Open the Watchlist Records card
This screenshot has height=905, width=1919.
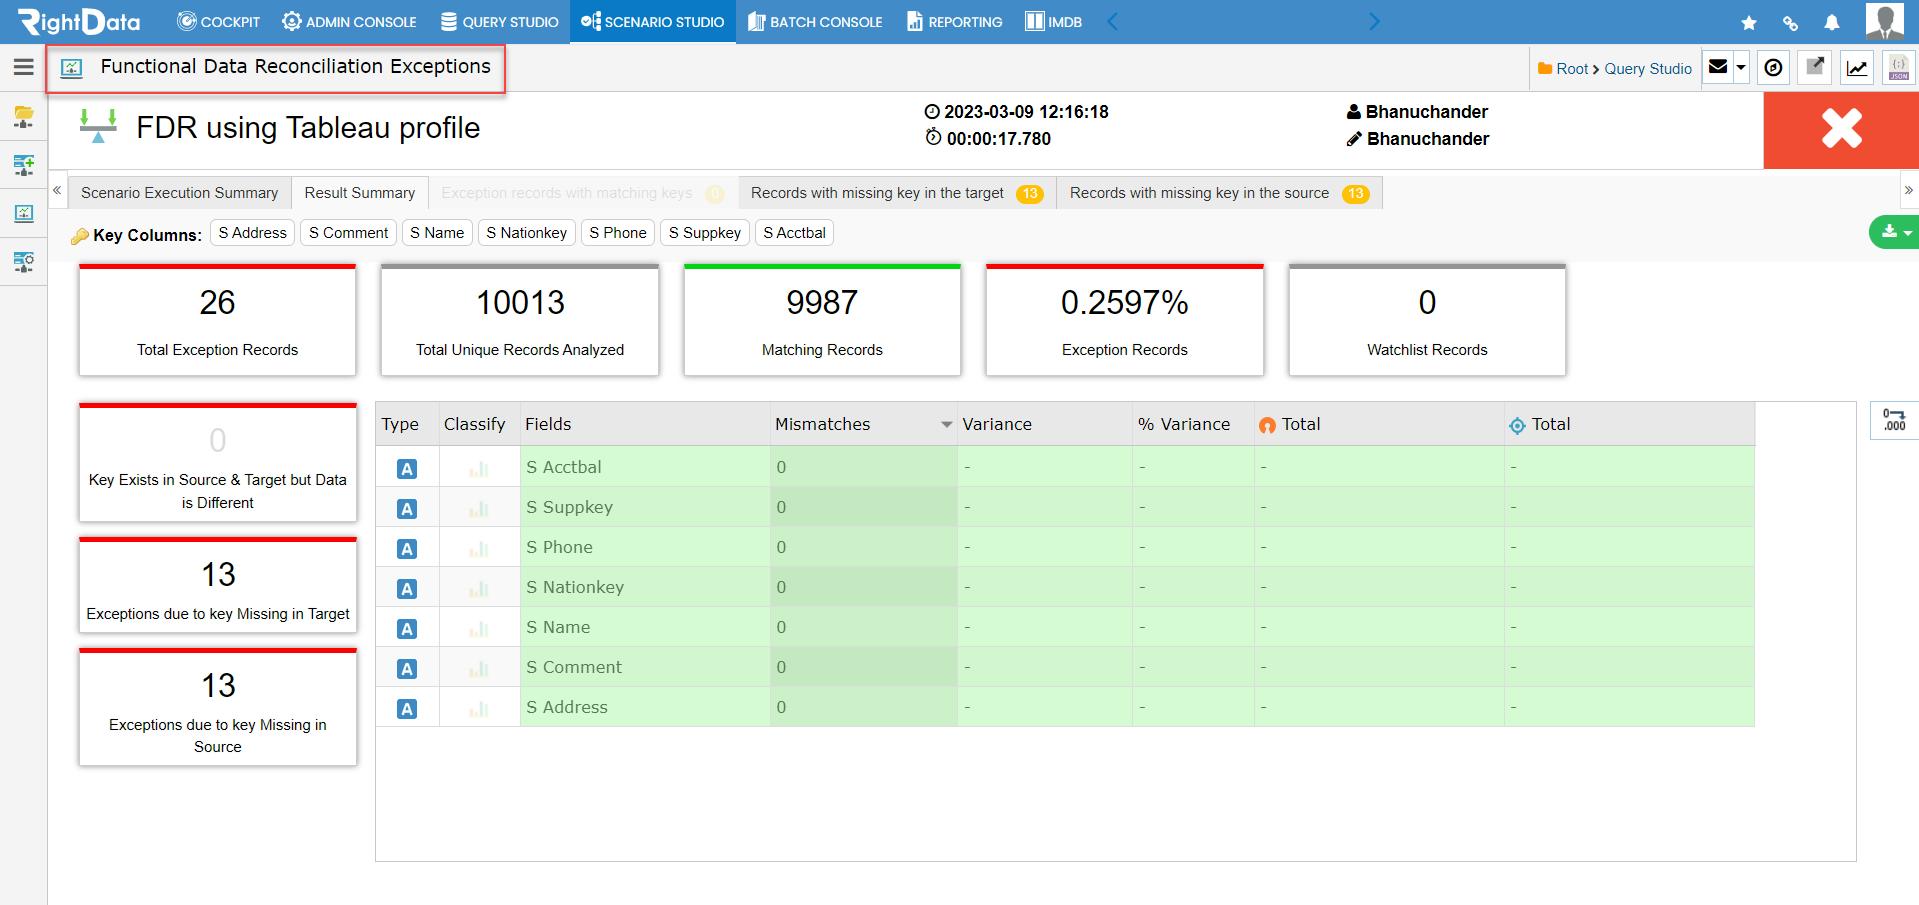1427,320
